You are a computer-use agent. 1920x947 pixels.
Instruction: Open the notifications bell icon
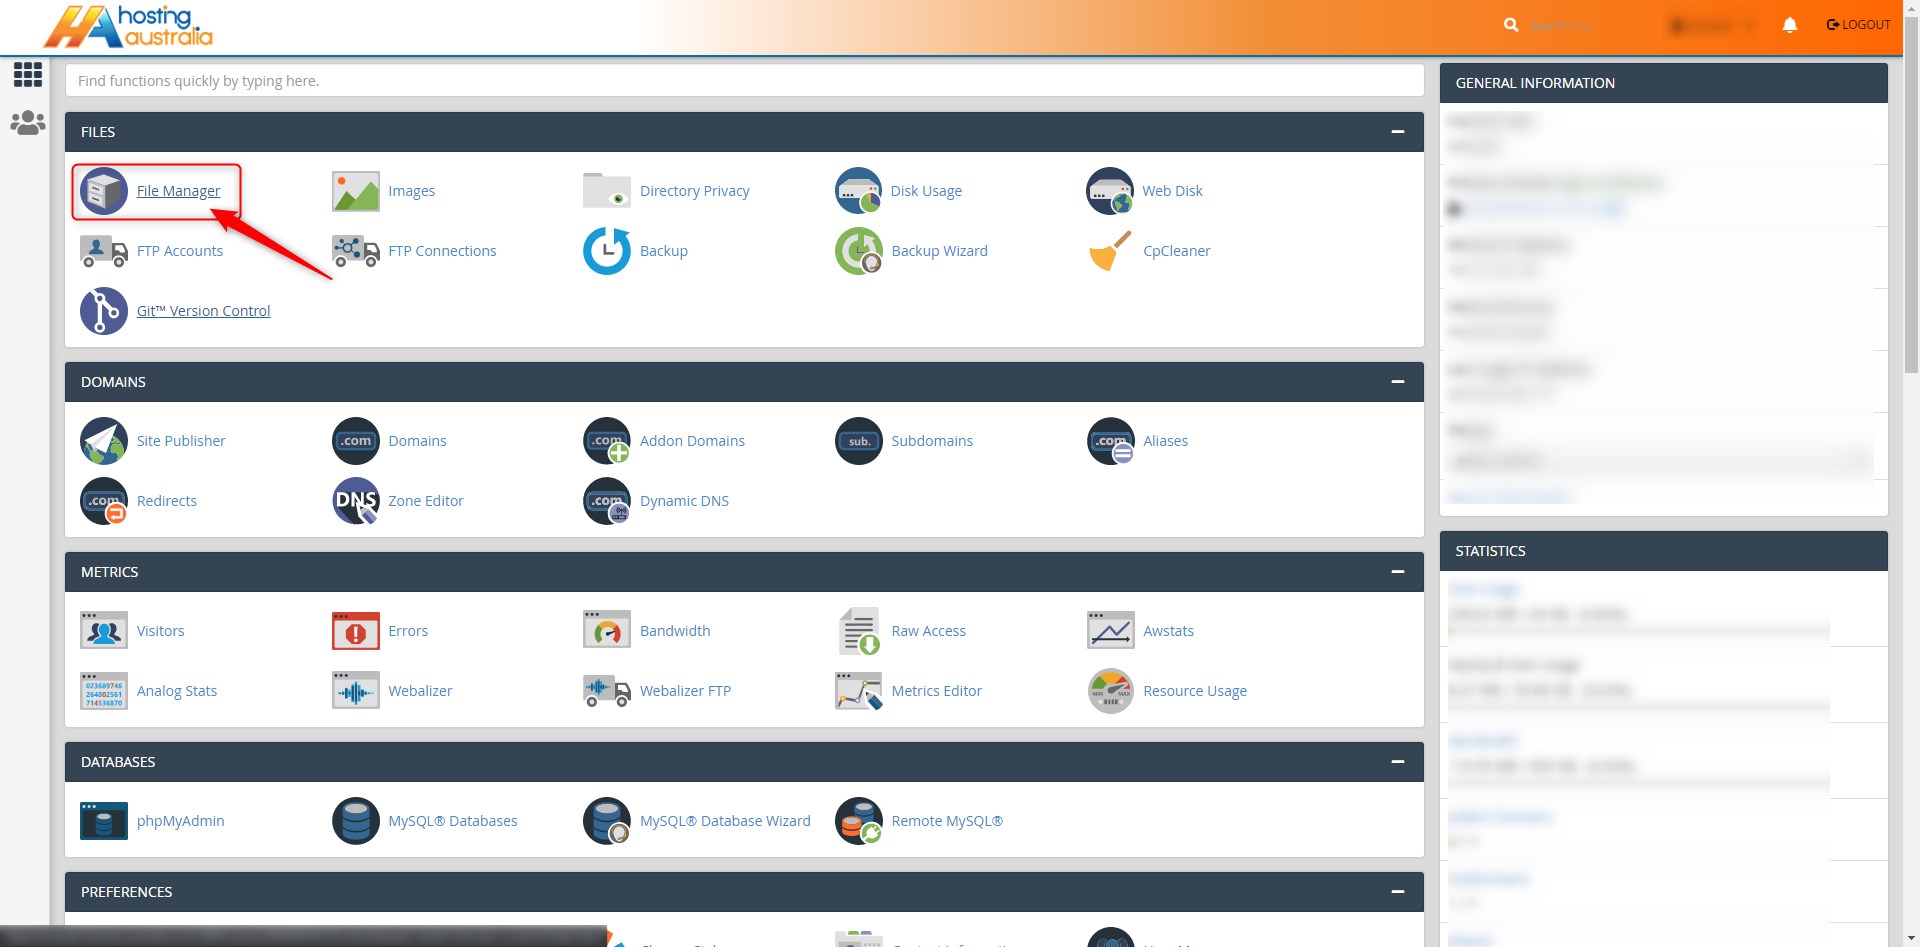[1790, 25]
